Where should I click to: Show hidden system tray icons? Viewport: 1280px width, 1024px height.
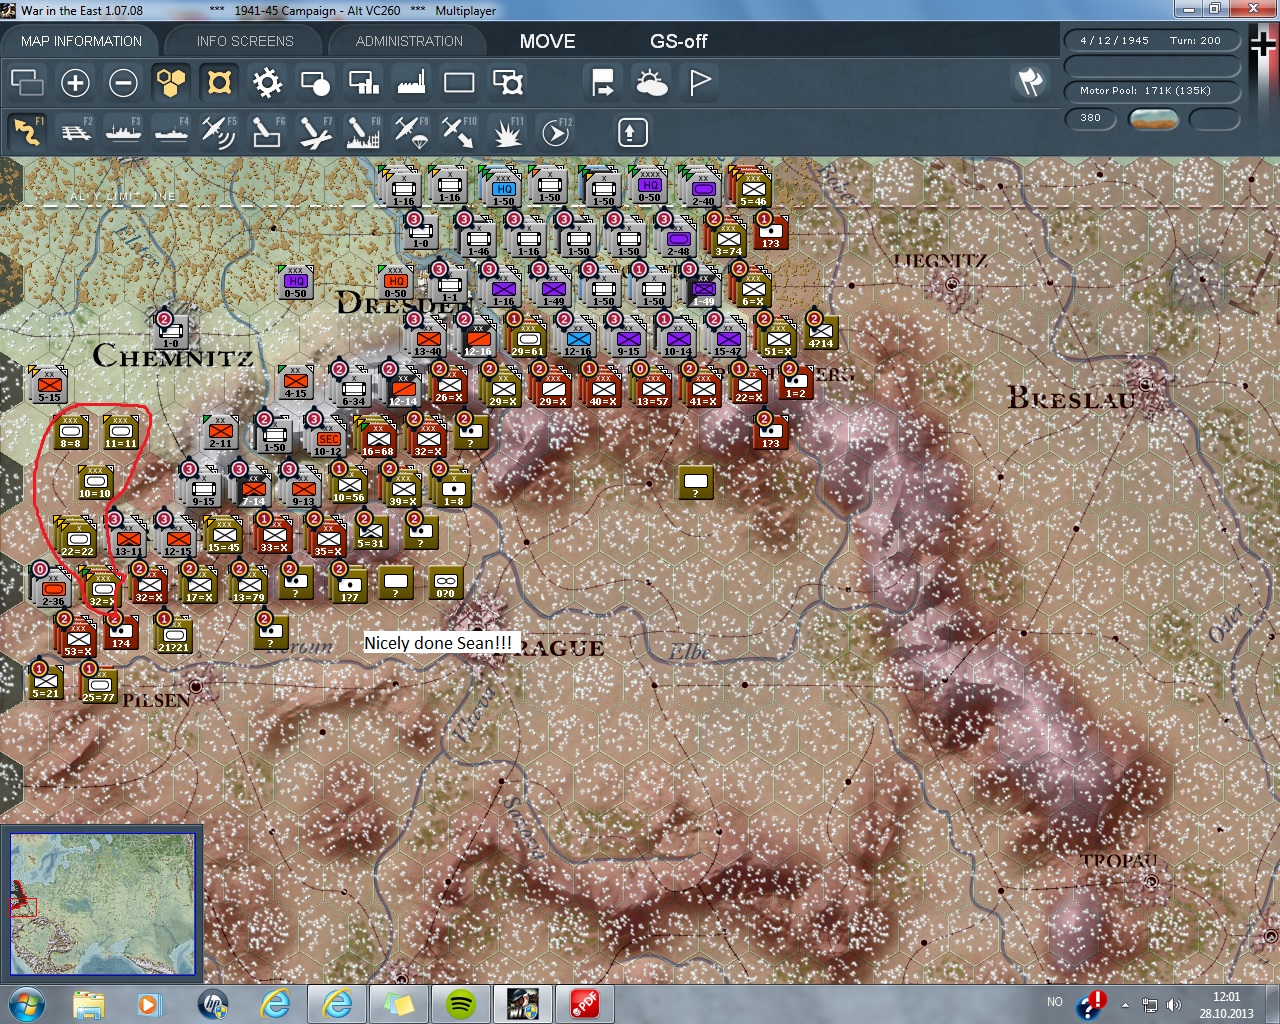click(1125, 1004)
